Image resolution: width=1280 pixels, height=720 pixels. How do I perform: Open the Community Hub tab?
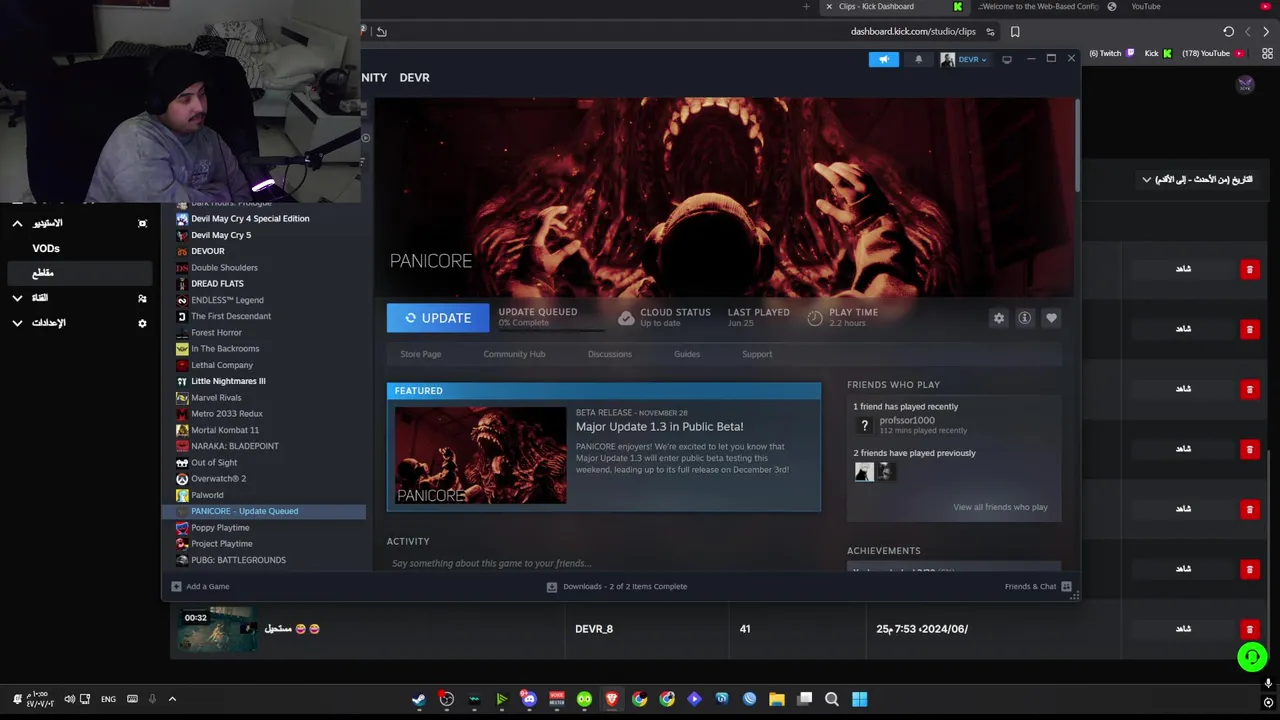tap(514, 354)
